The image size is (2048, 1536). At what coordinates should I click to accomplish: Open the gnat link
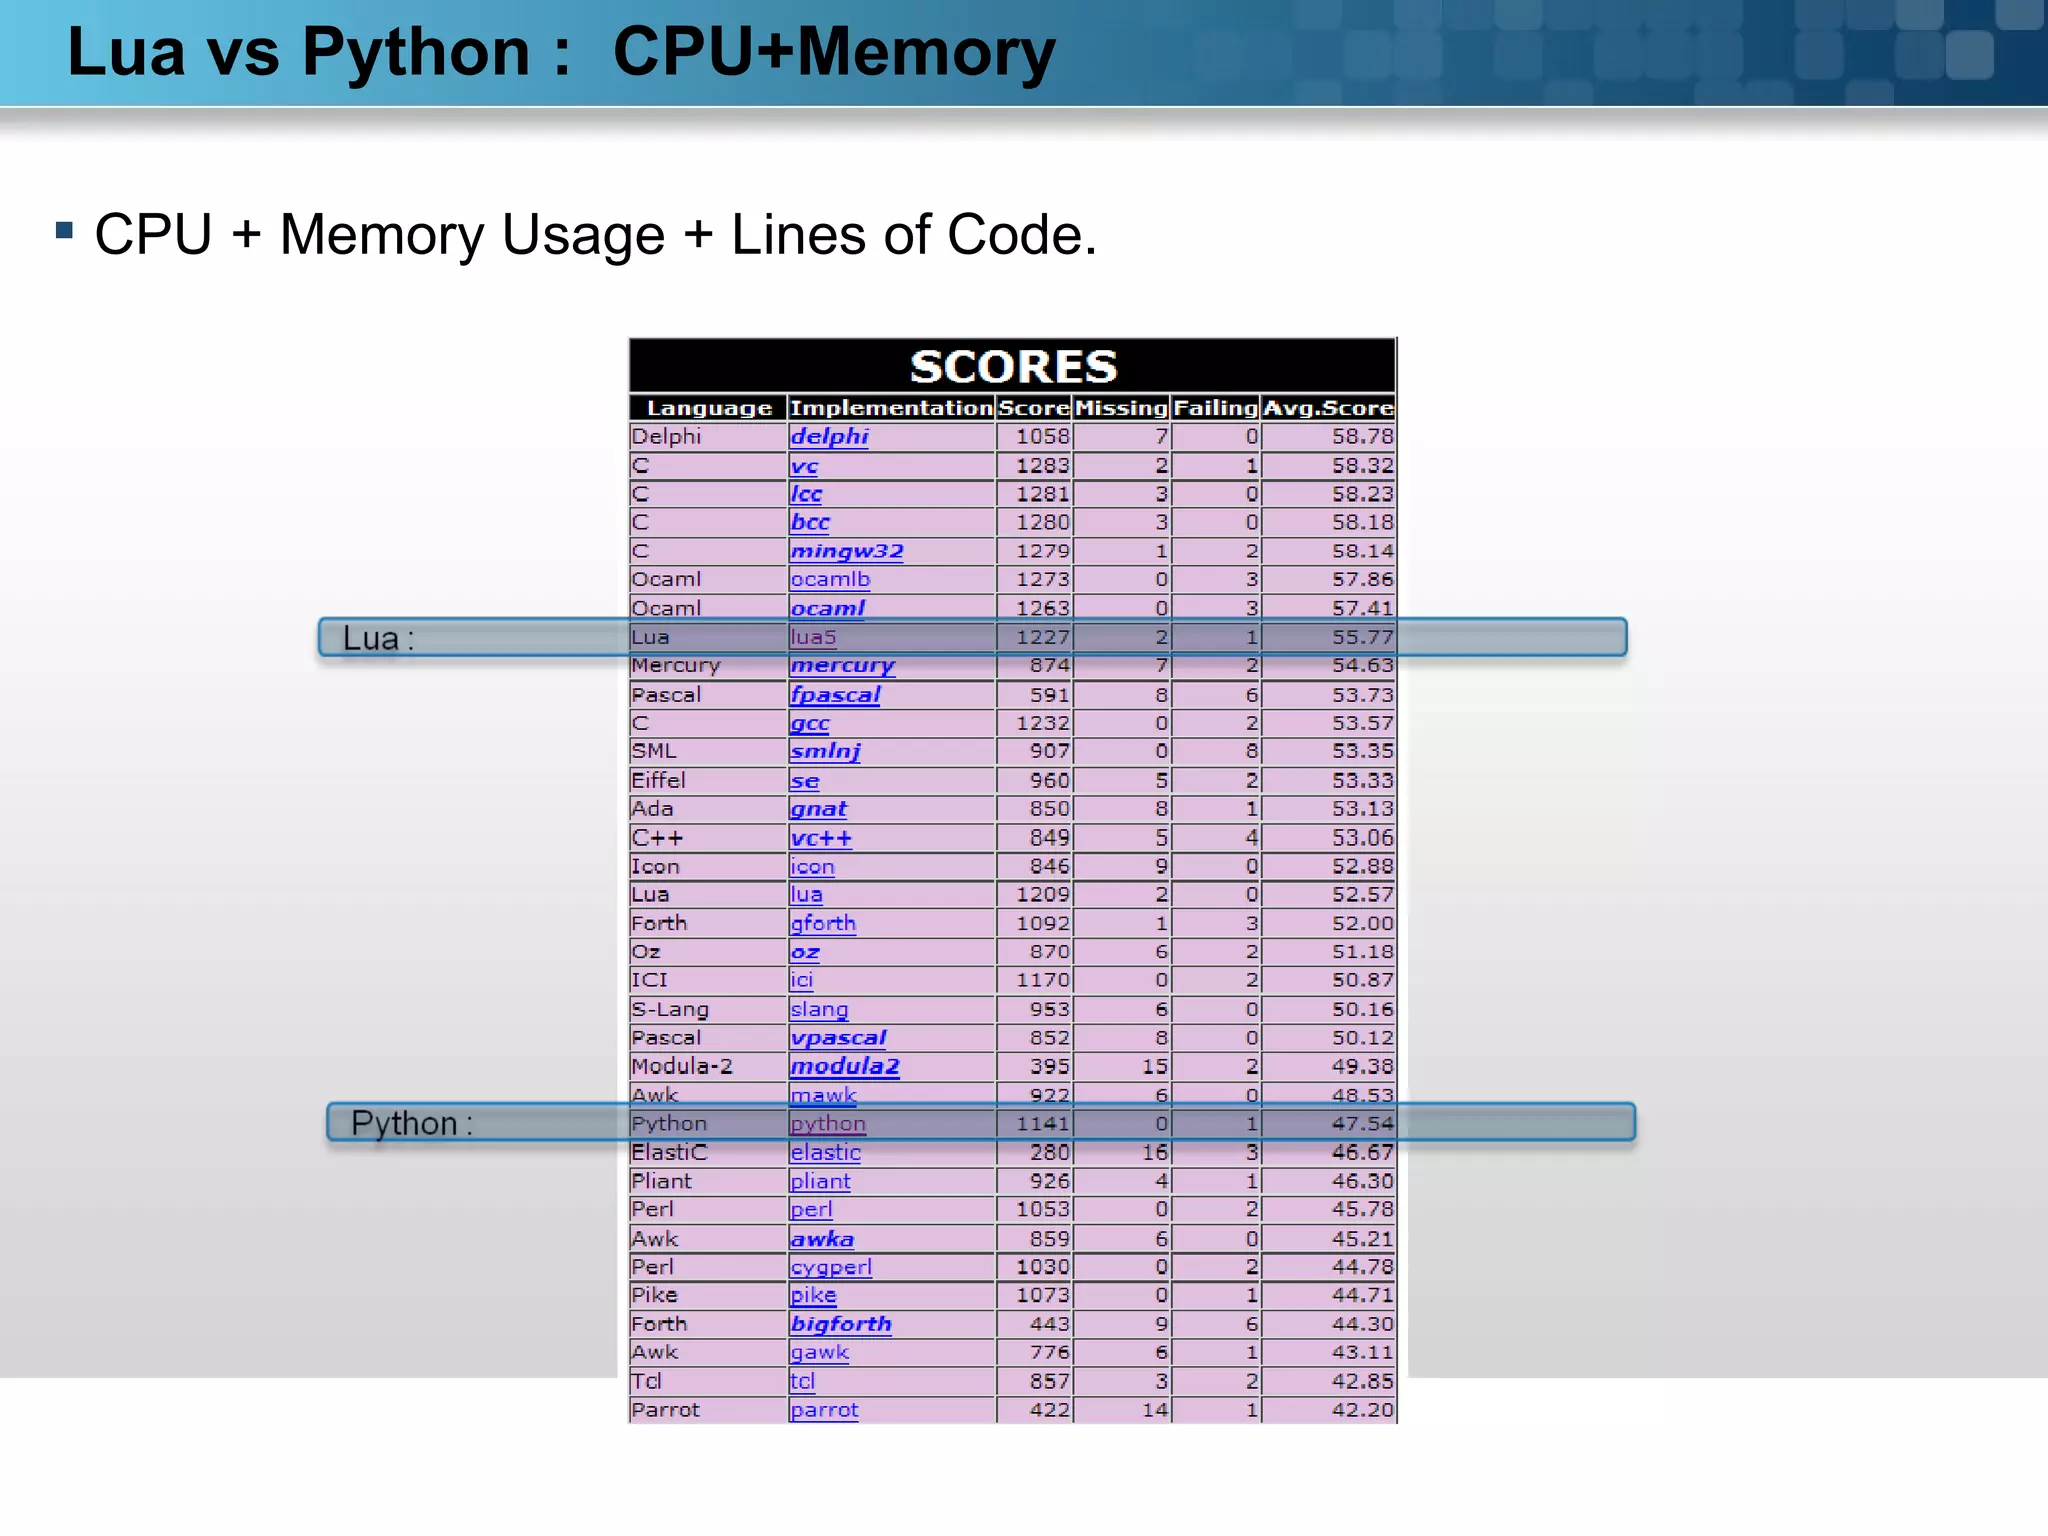pos(818,809)
